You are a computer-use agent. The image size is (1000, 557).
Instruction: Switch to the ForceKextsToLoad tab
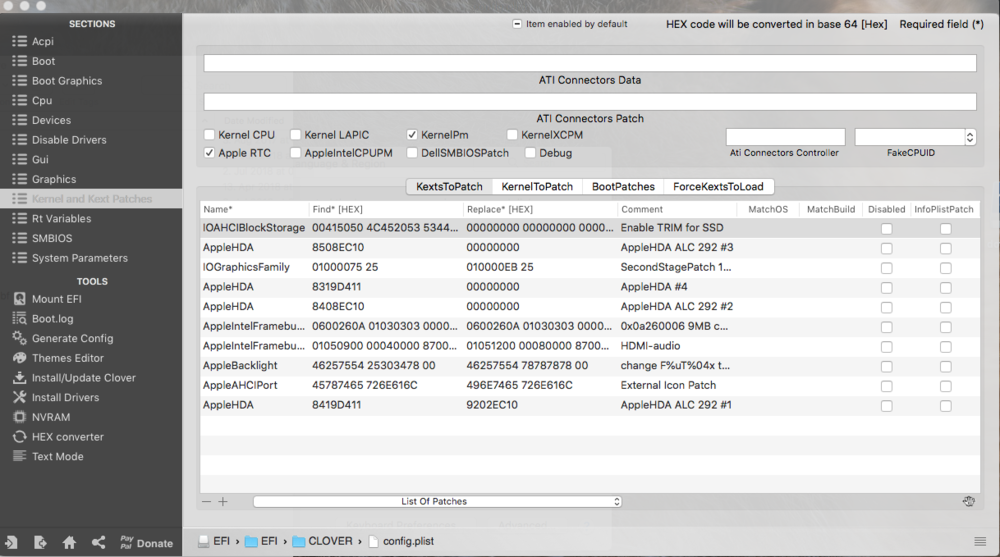coord(718,186)
